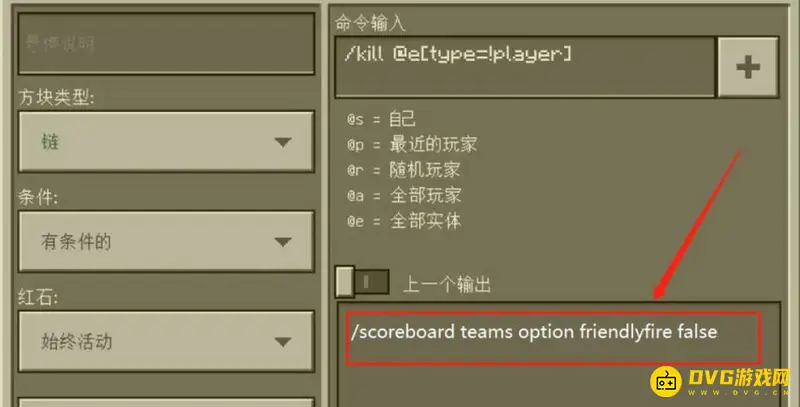Viewport: 800px width, 407px height.
Task: Click the 条件 label
Action: [38, 197]
